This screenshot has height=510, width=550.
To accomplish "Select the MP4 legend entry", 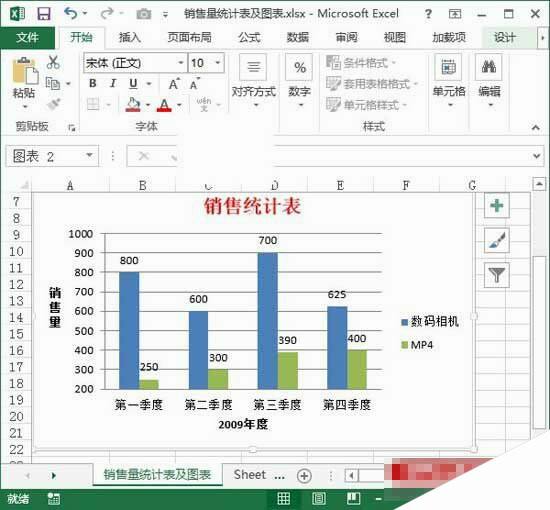I will pos(417,345).
